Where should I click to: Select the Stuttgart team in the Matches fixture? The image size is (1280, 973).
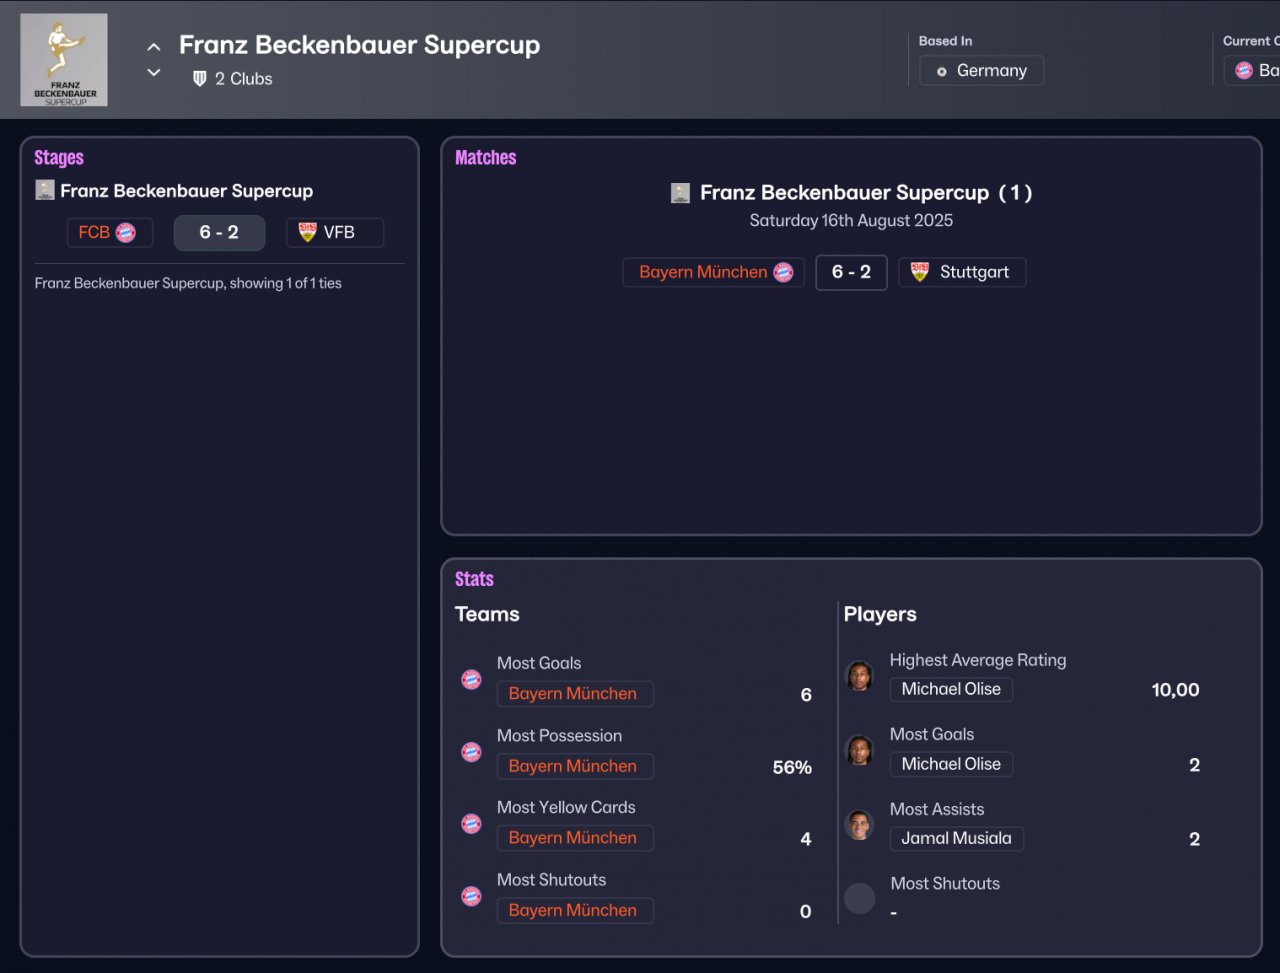click(x=962, y=272)
